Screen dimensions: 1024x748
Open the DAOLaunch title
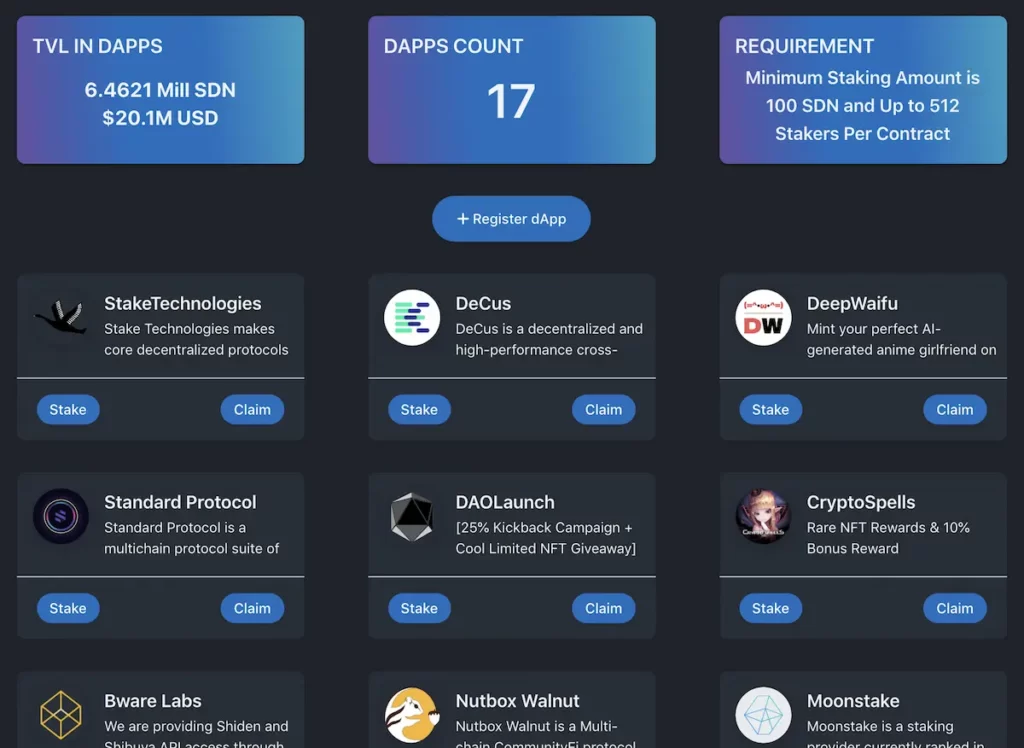tap(505, 502)
